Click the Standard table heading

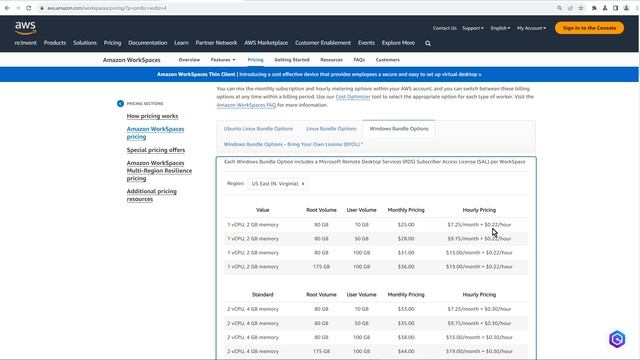[262, 295]
